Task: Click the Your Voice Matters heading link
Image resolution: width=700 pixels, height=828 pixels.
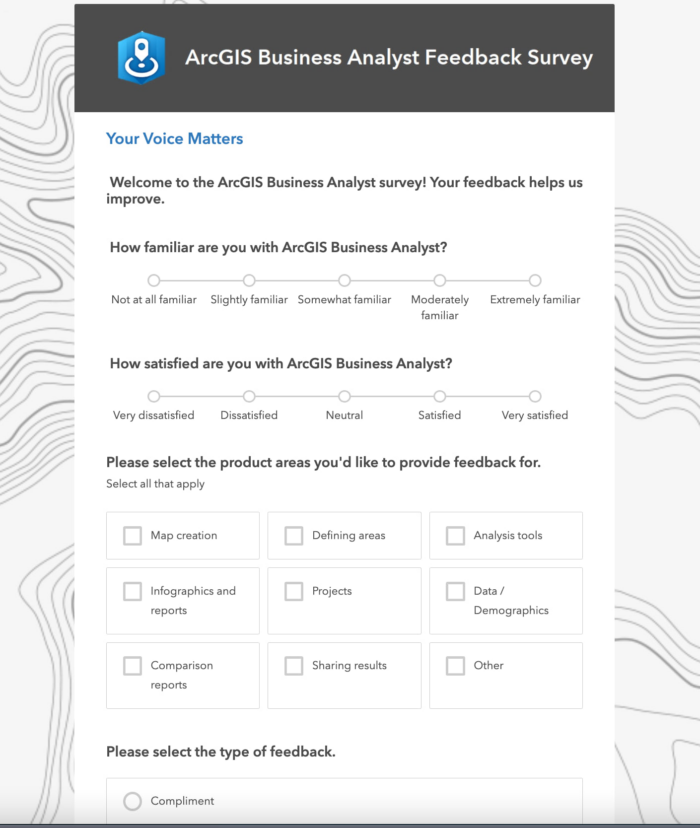Action: coord(174,138)
